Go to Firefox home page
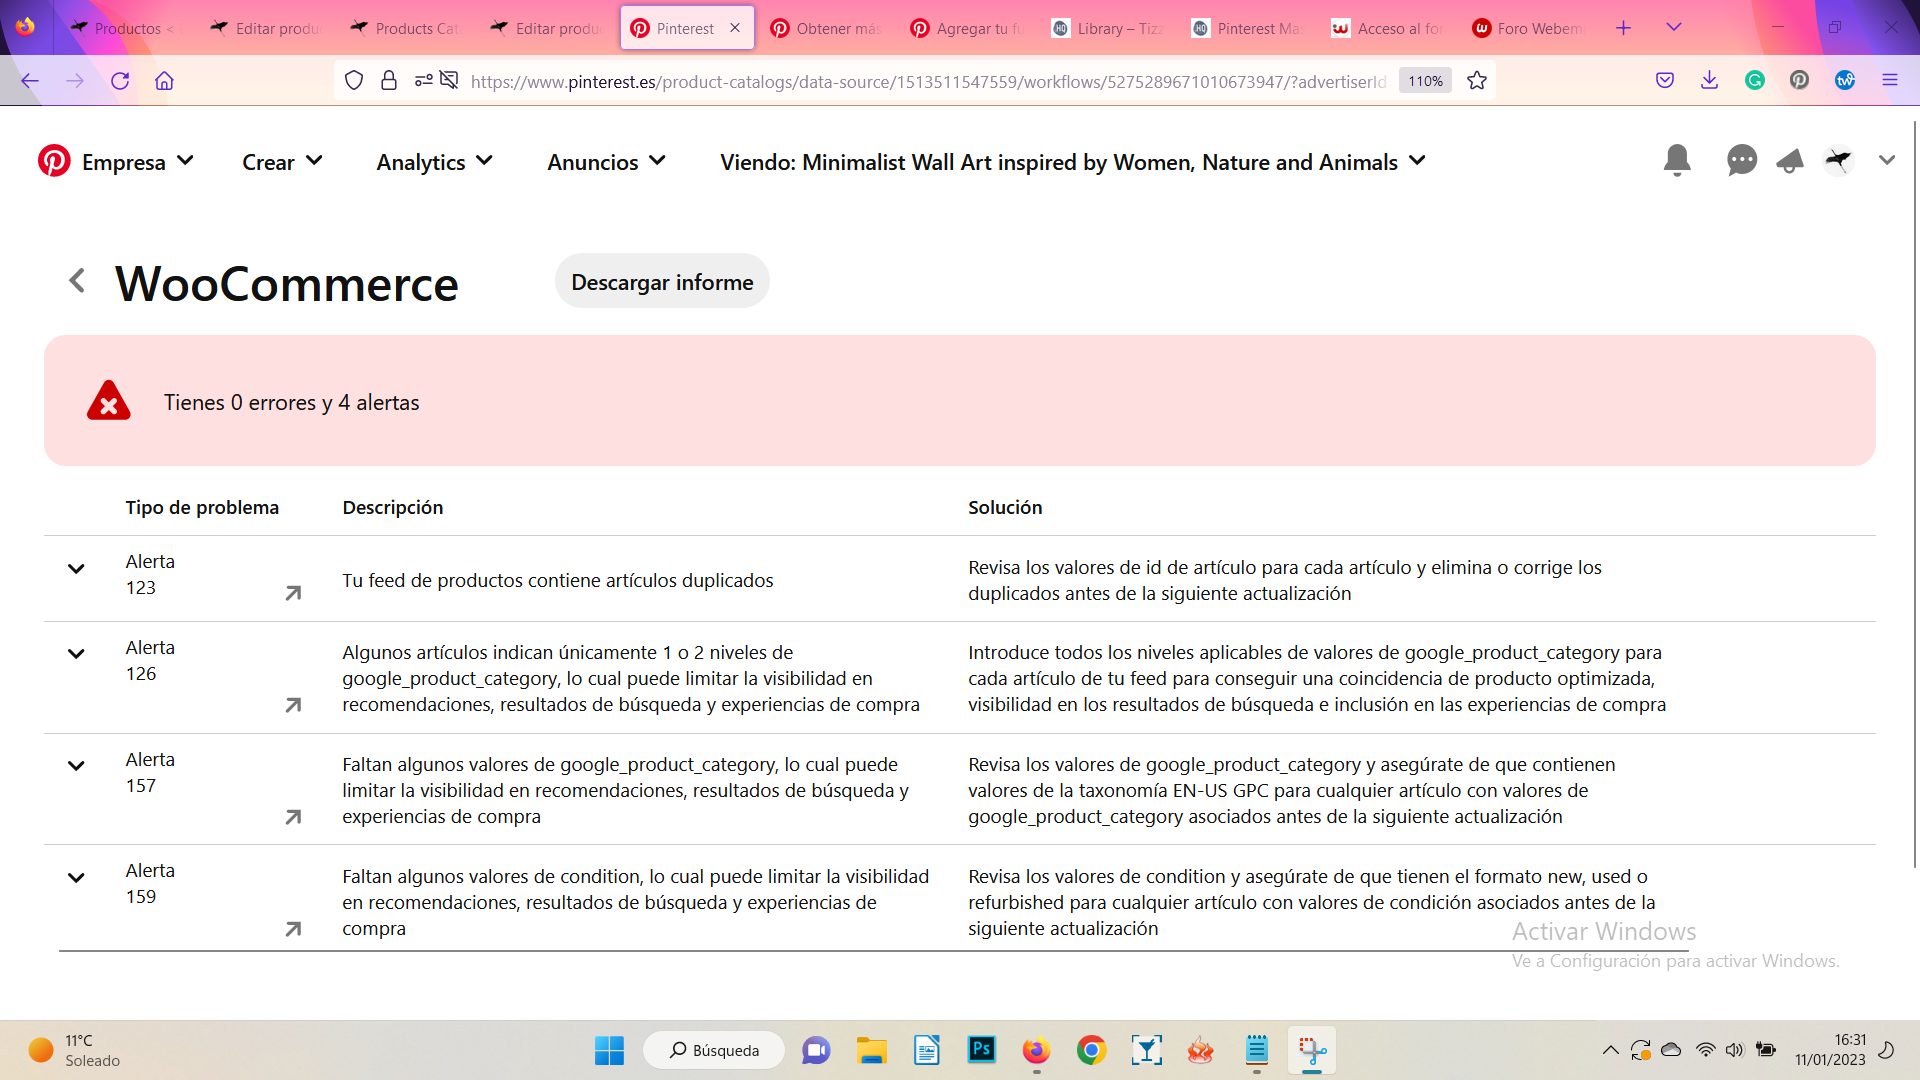 pos(165,81)
